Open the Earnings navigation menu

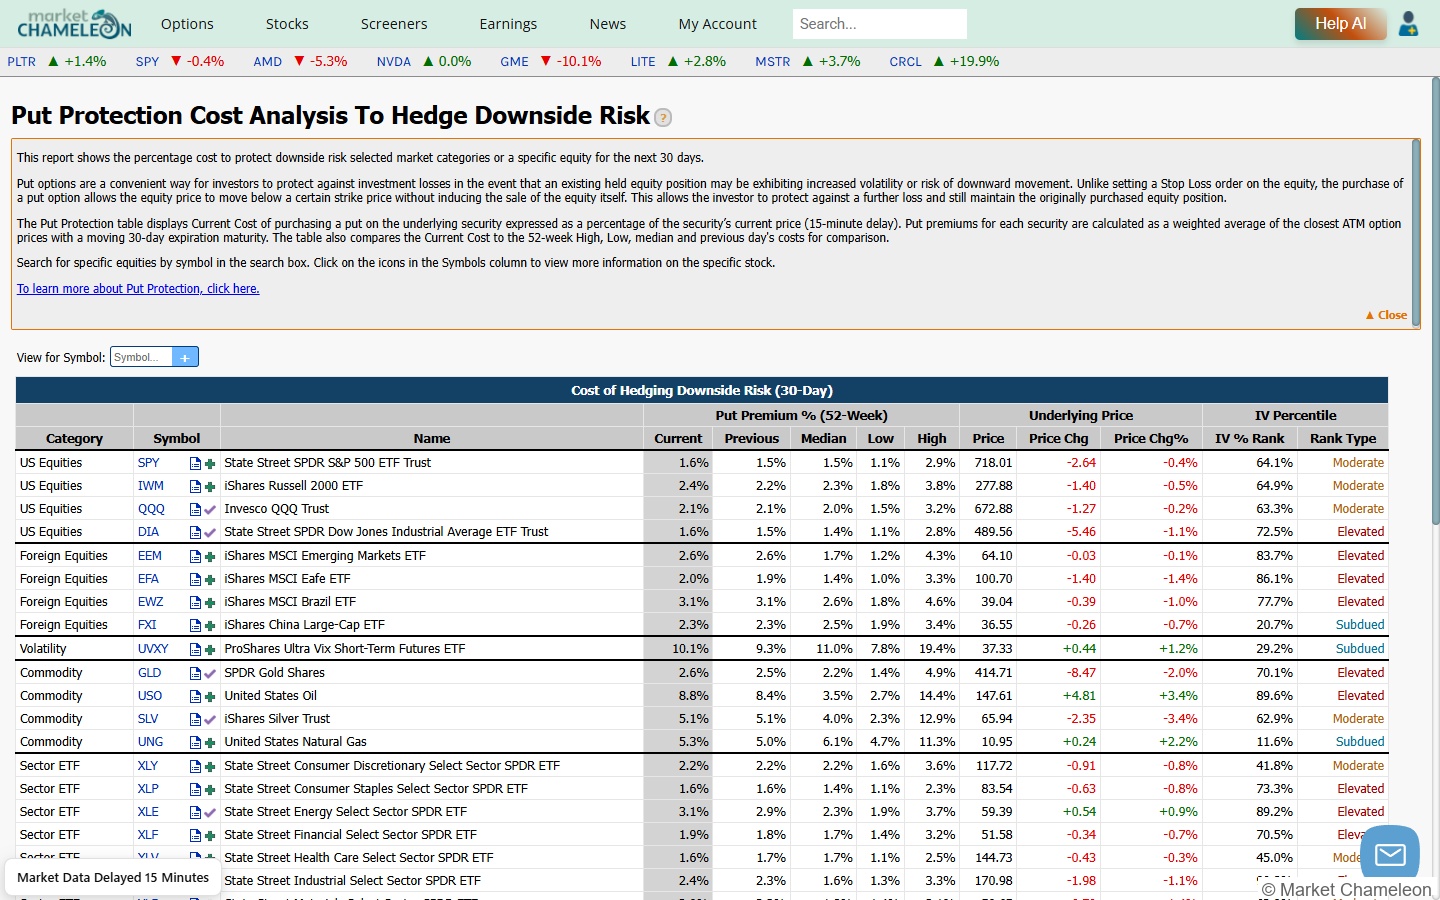pyautogui.click(x=508, y=24)
